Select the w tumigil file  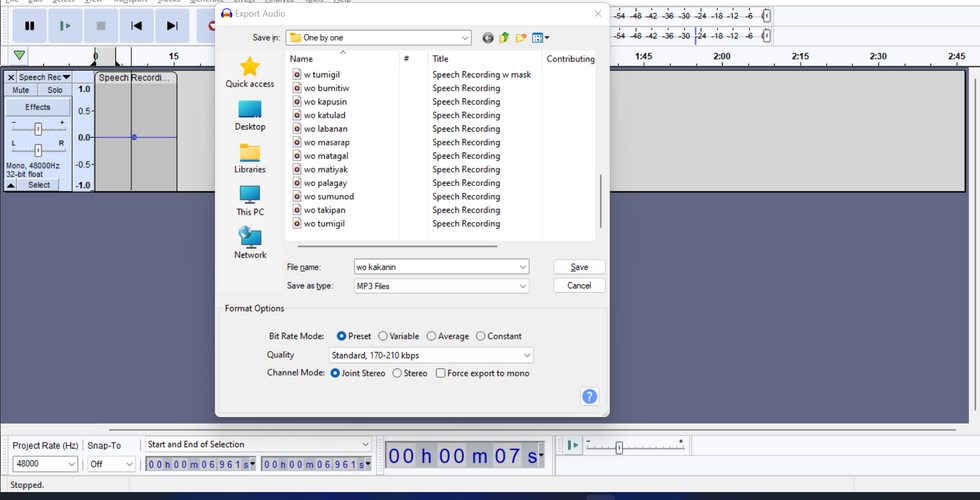pos(321,74)
